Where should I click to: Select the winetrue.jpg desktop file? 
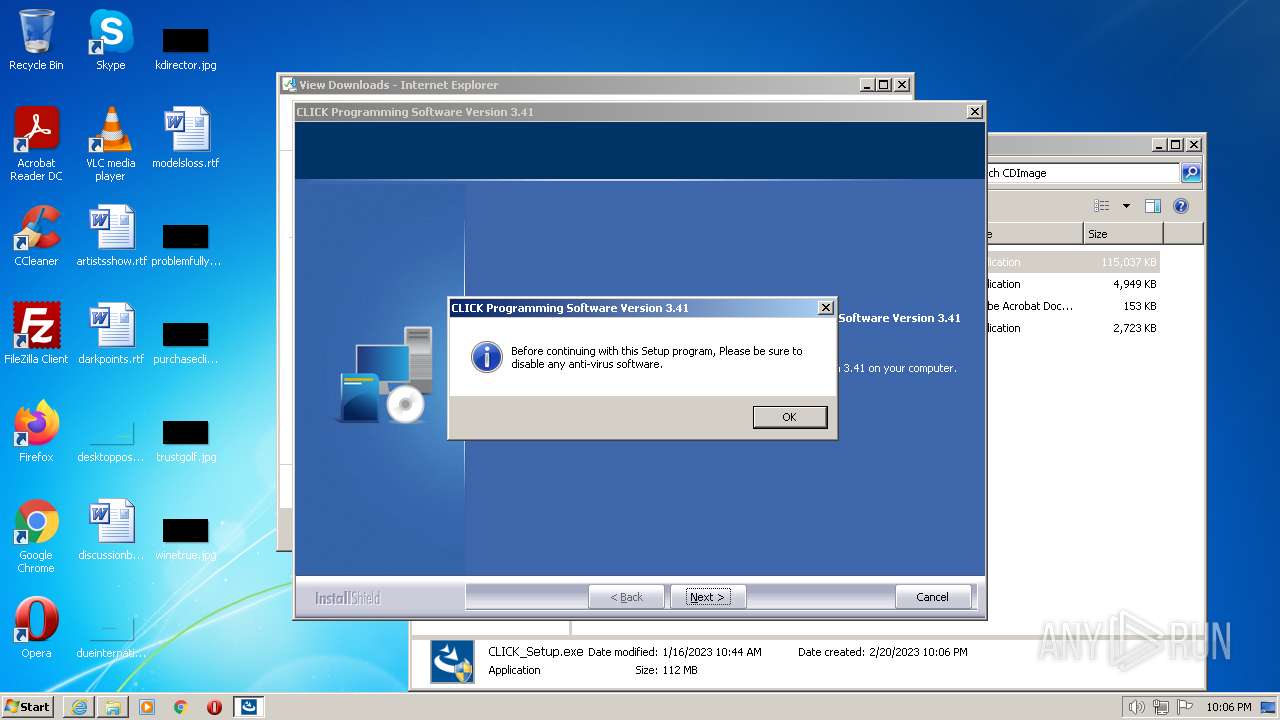click(x=186, y=538)
